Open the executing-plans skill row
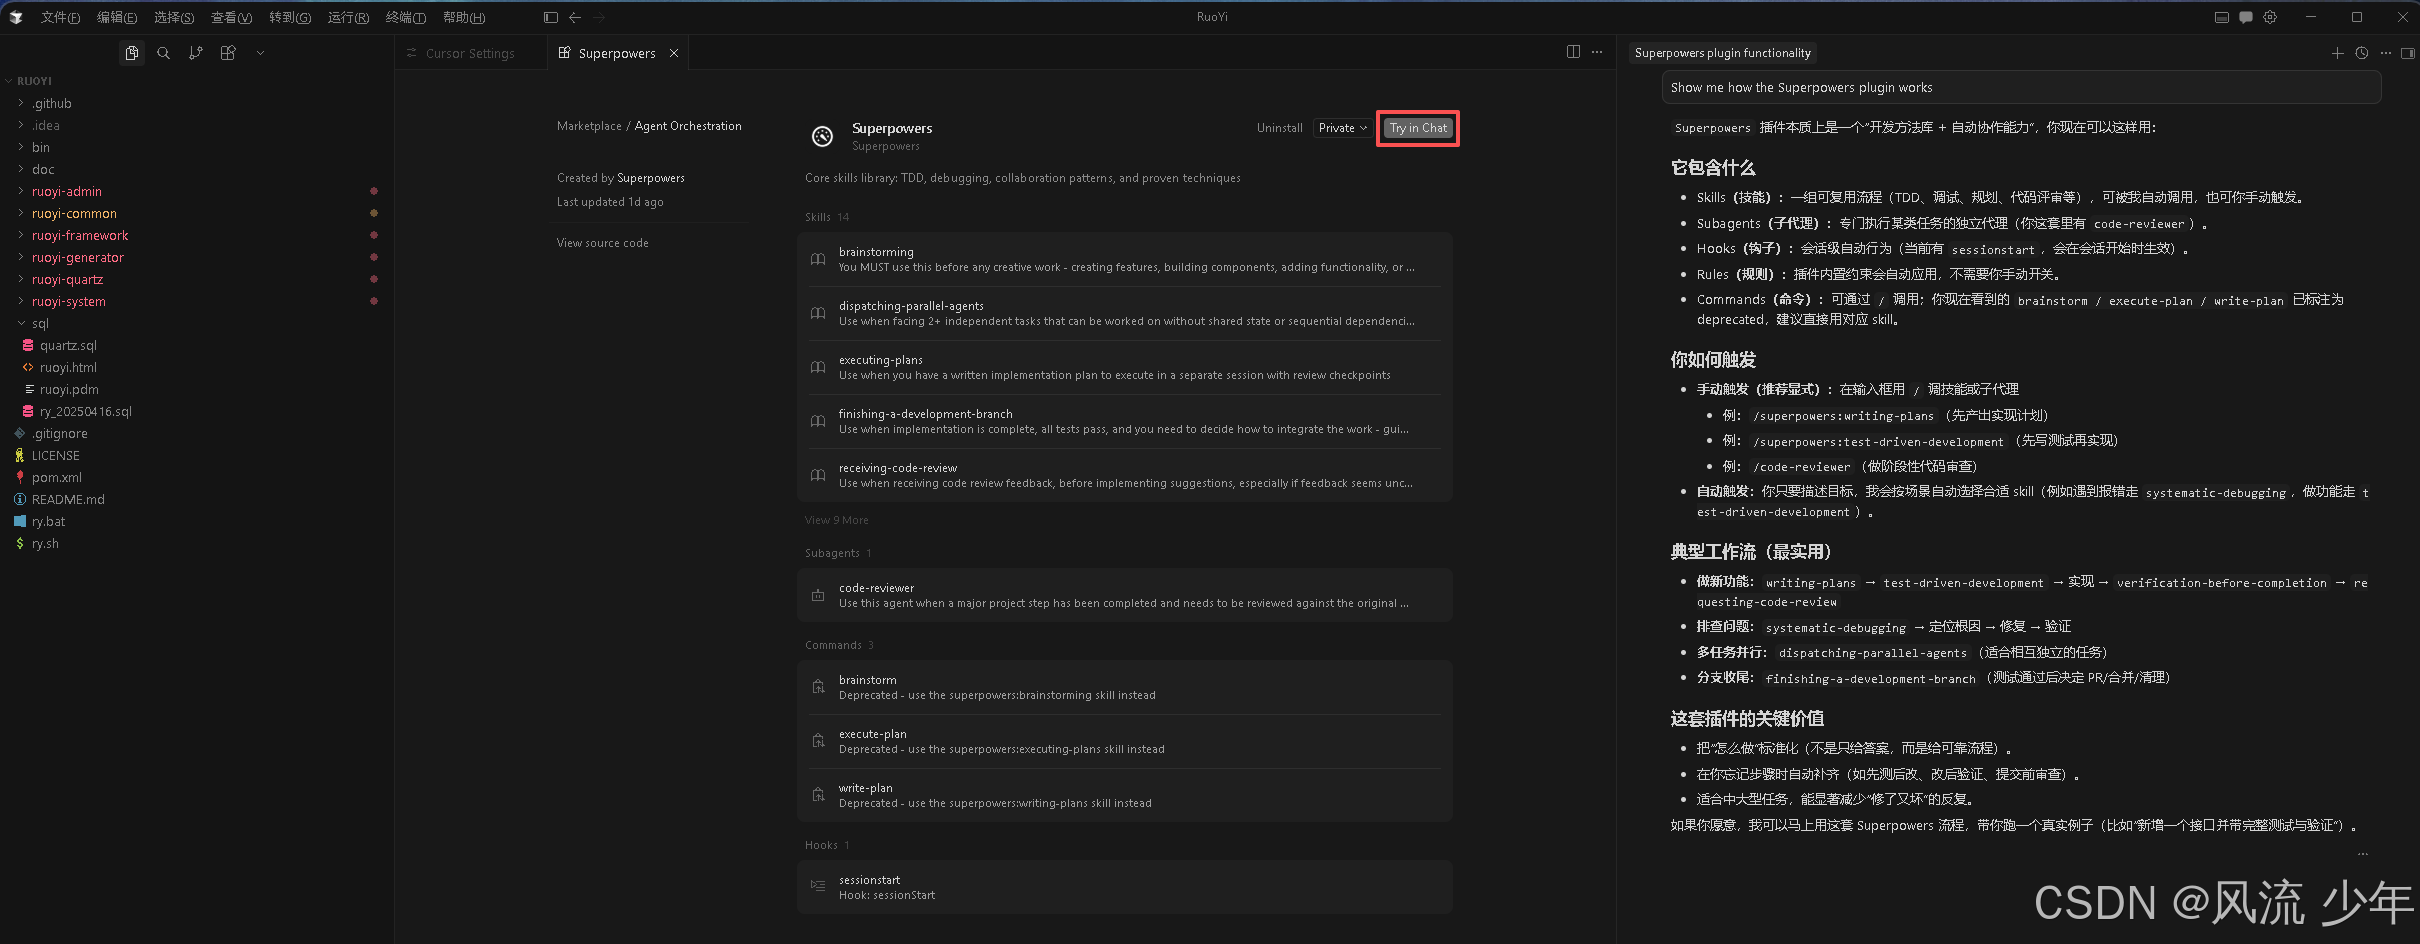 tap(1125, 367)
